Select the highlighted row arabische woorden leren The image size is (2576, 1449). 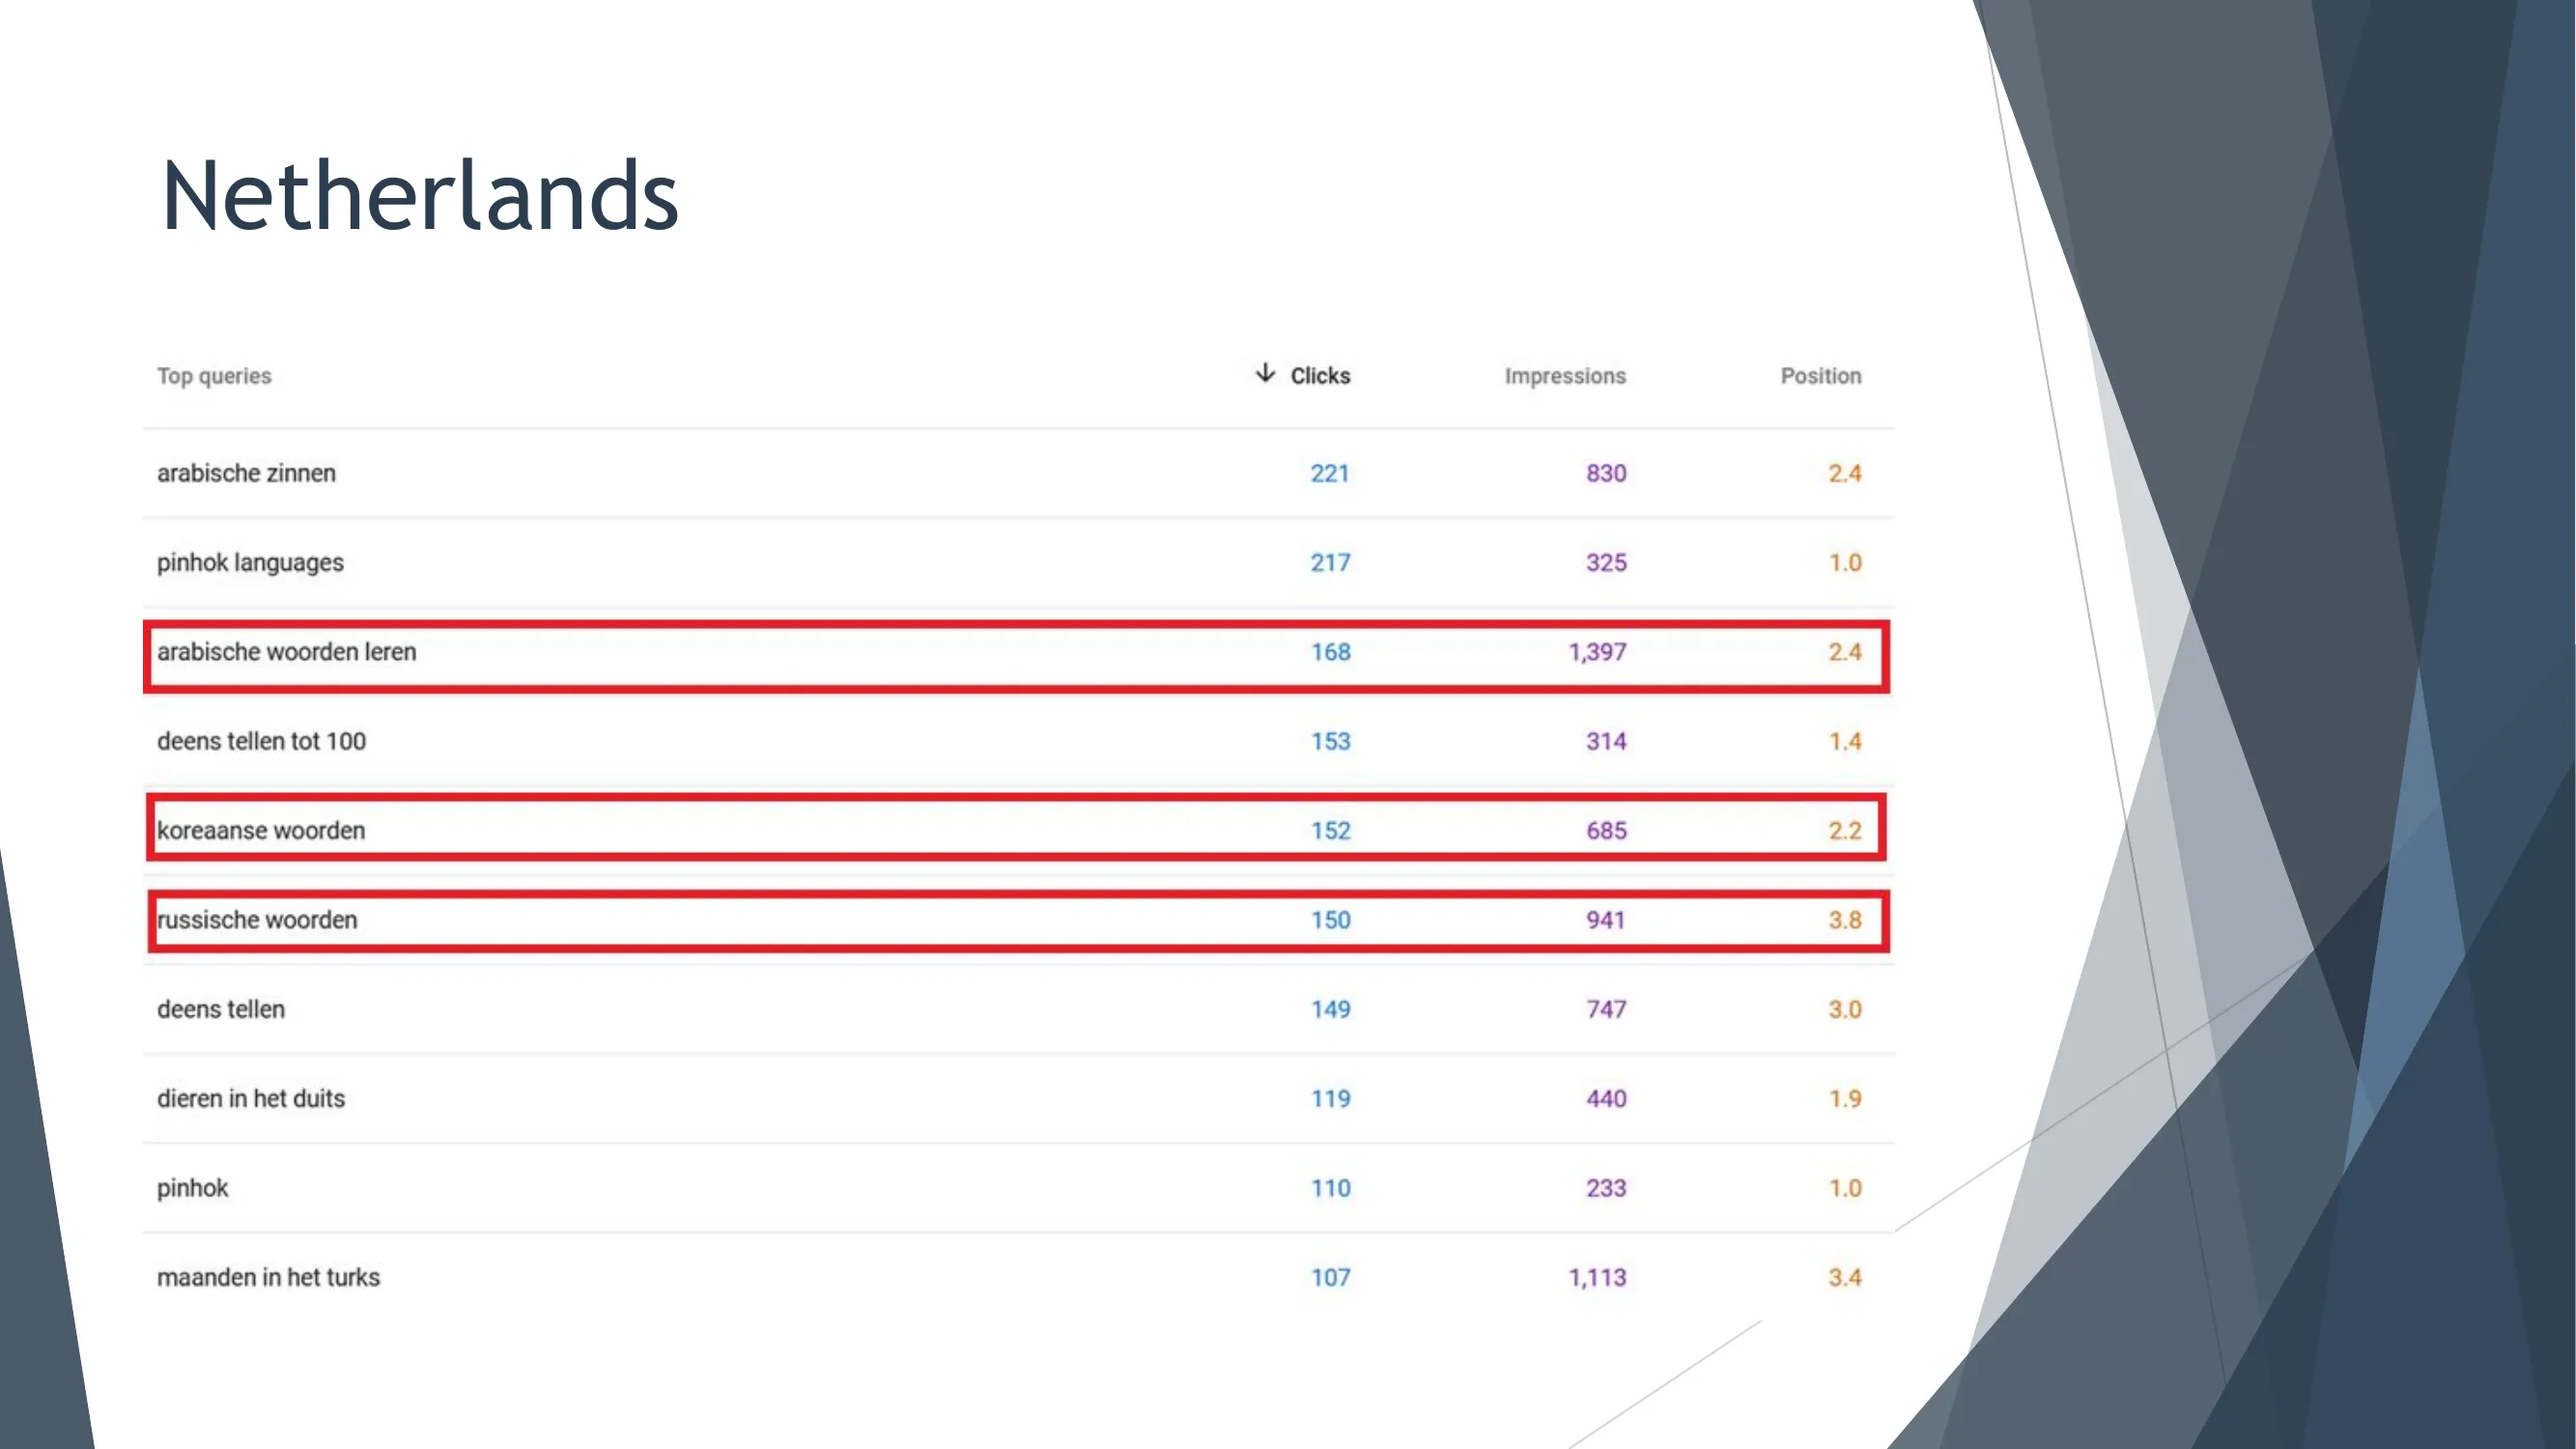(287, 652)
